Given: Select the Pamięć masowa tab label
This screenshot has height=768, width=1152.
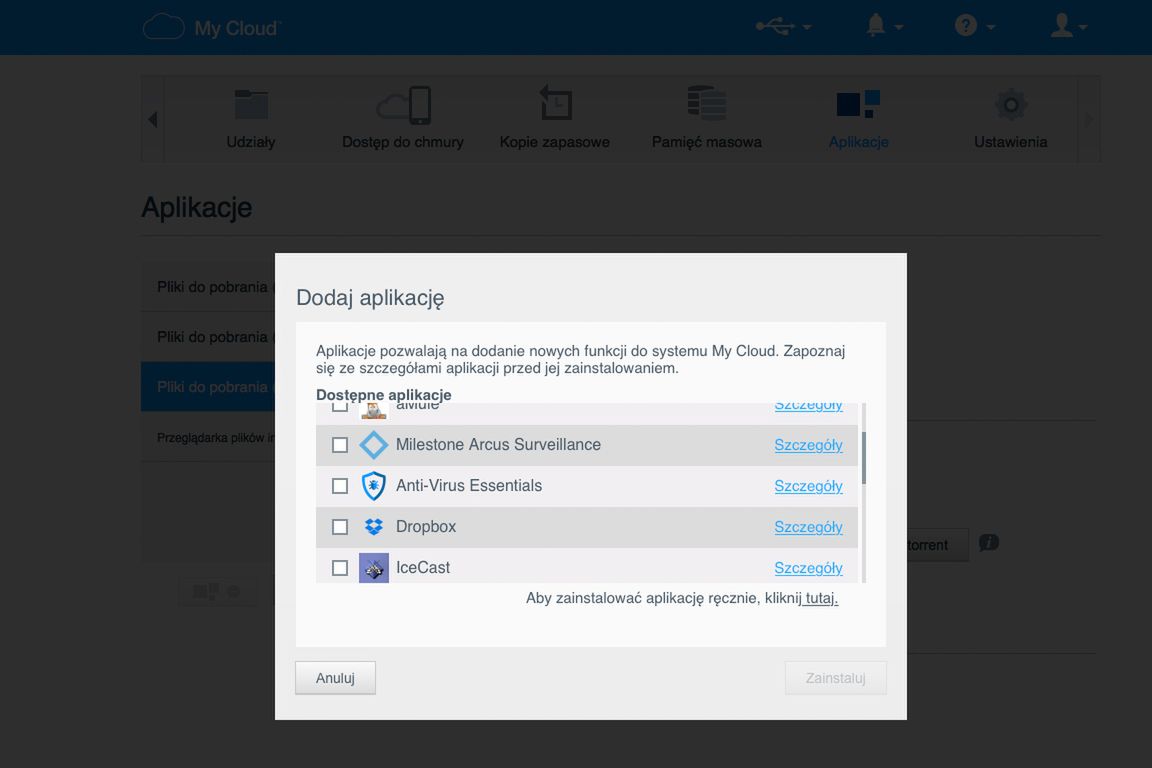Looking at the screenshot, I should point(707,142).
